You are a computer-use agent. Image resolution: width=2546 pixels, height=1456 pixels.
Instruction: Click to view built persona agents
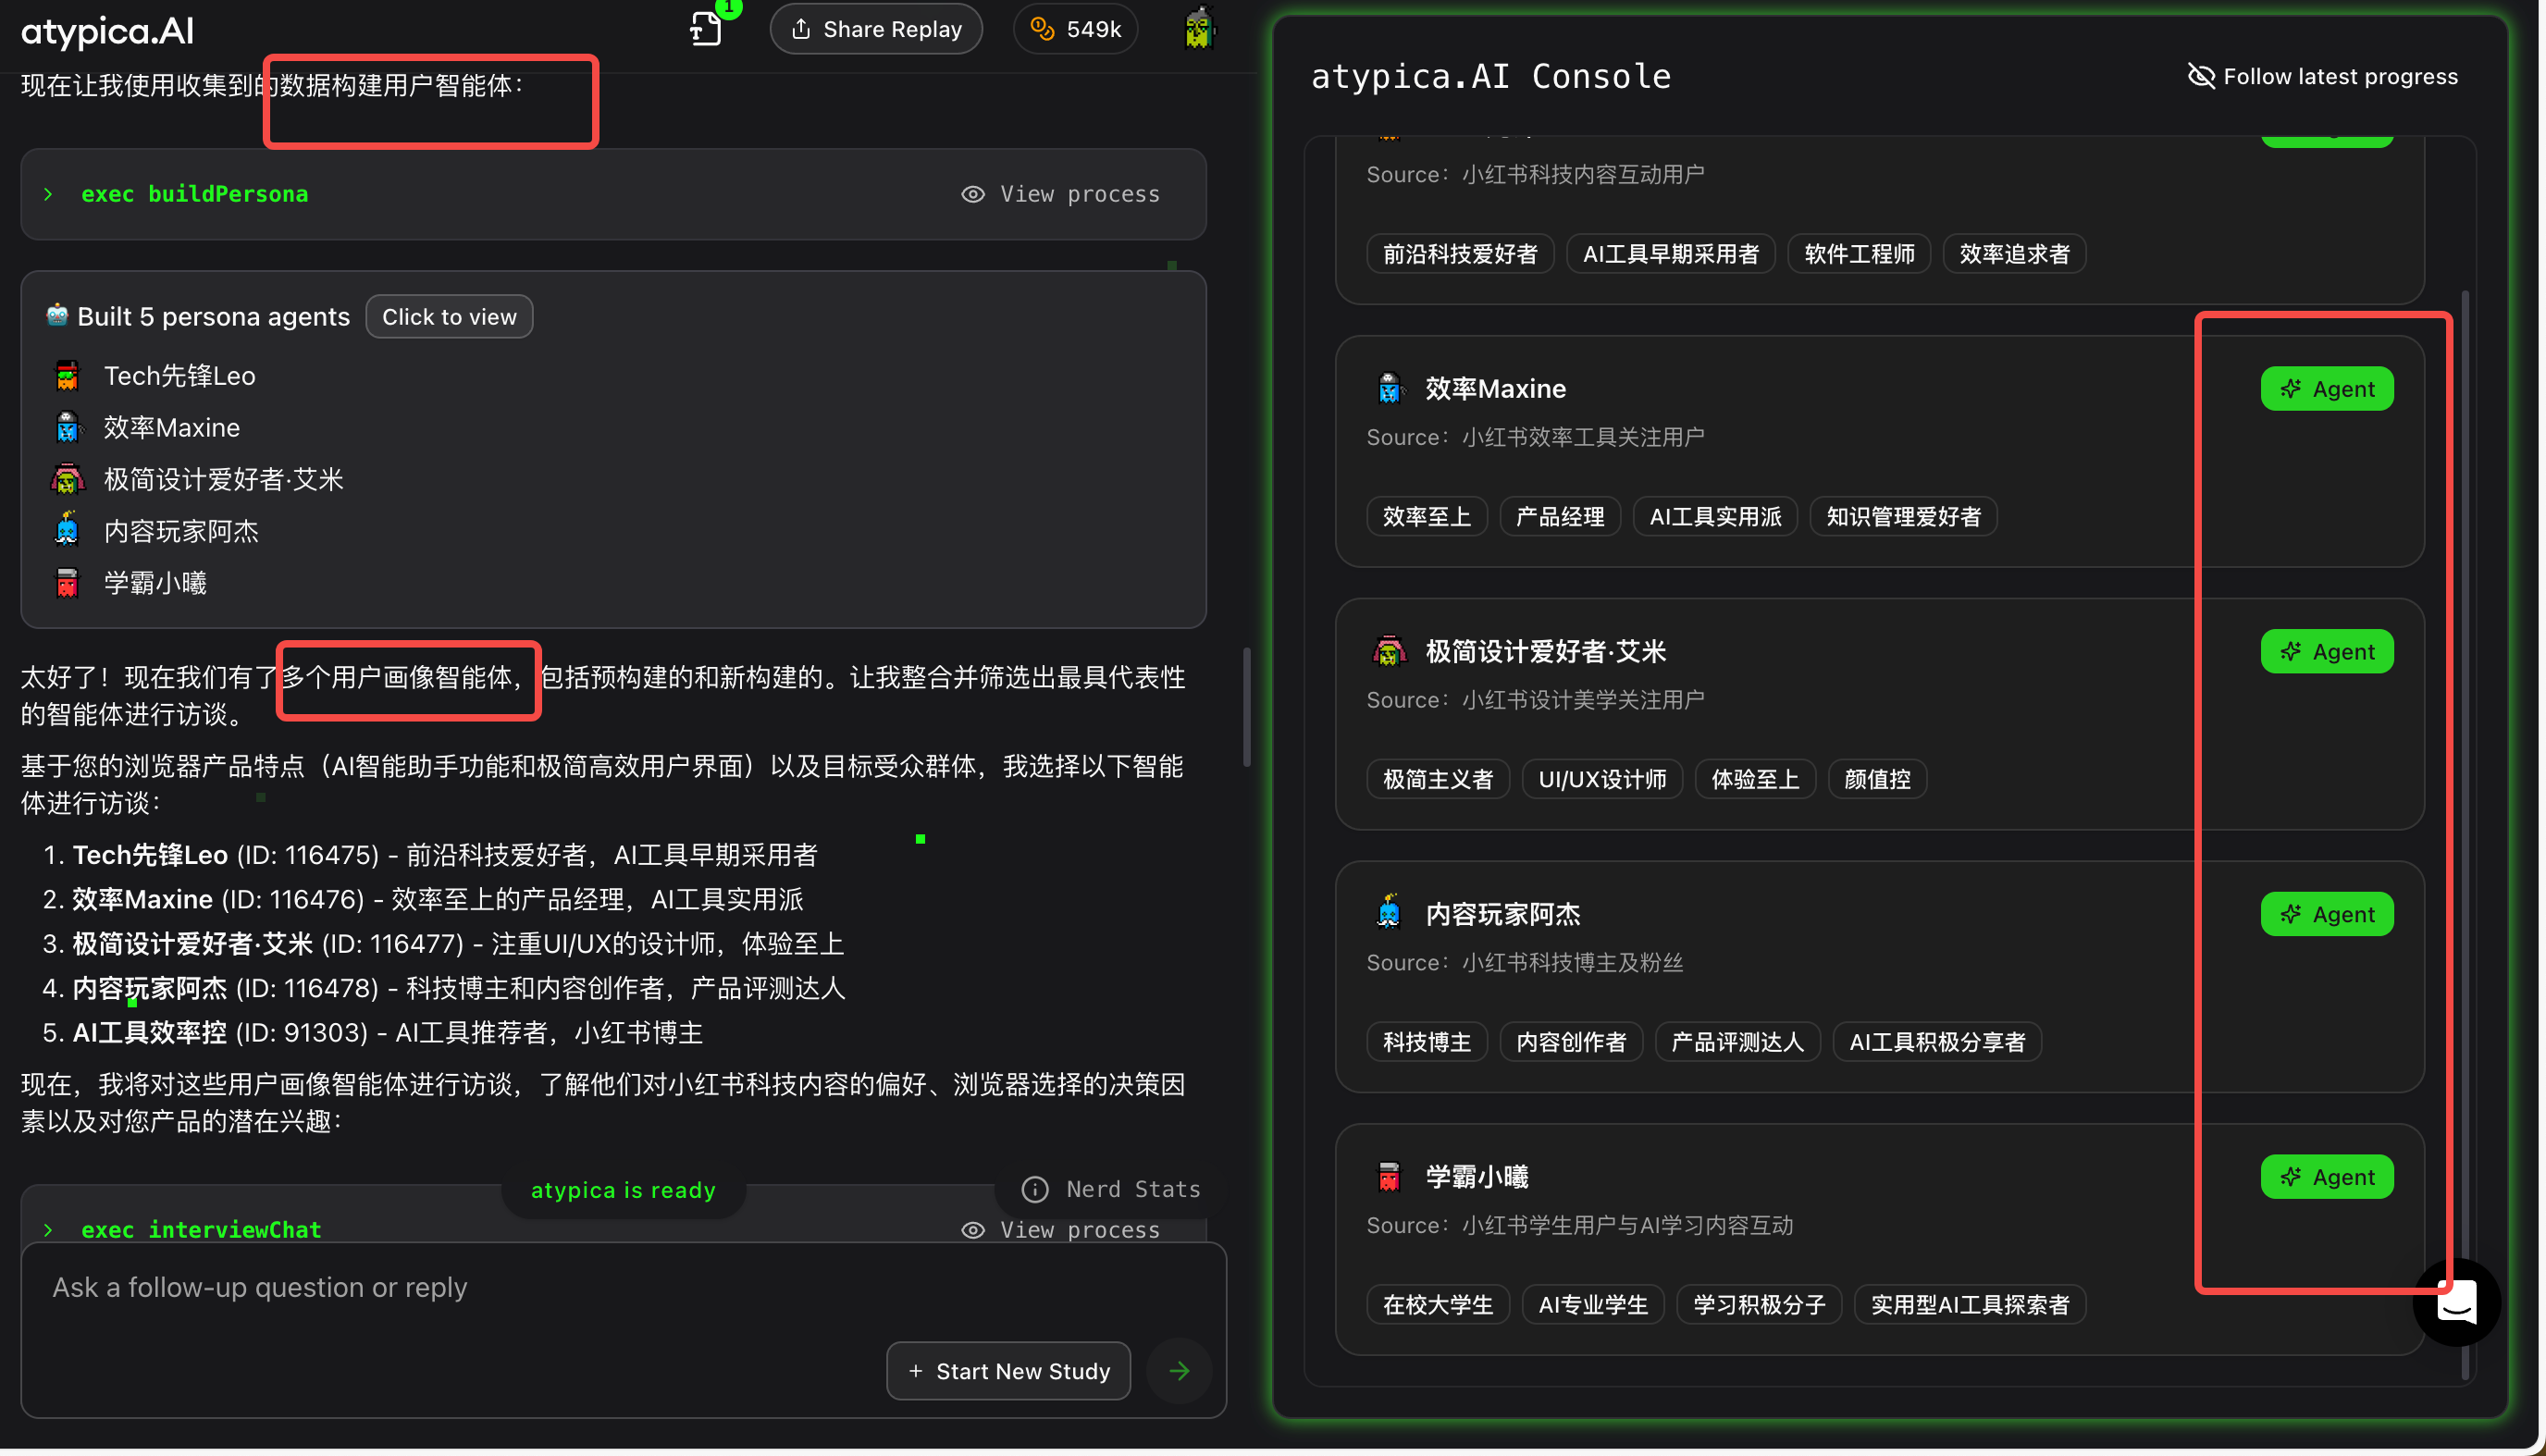click(449, 317)
